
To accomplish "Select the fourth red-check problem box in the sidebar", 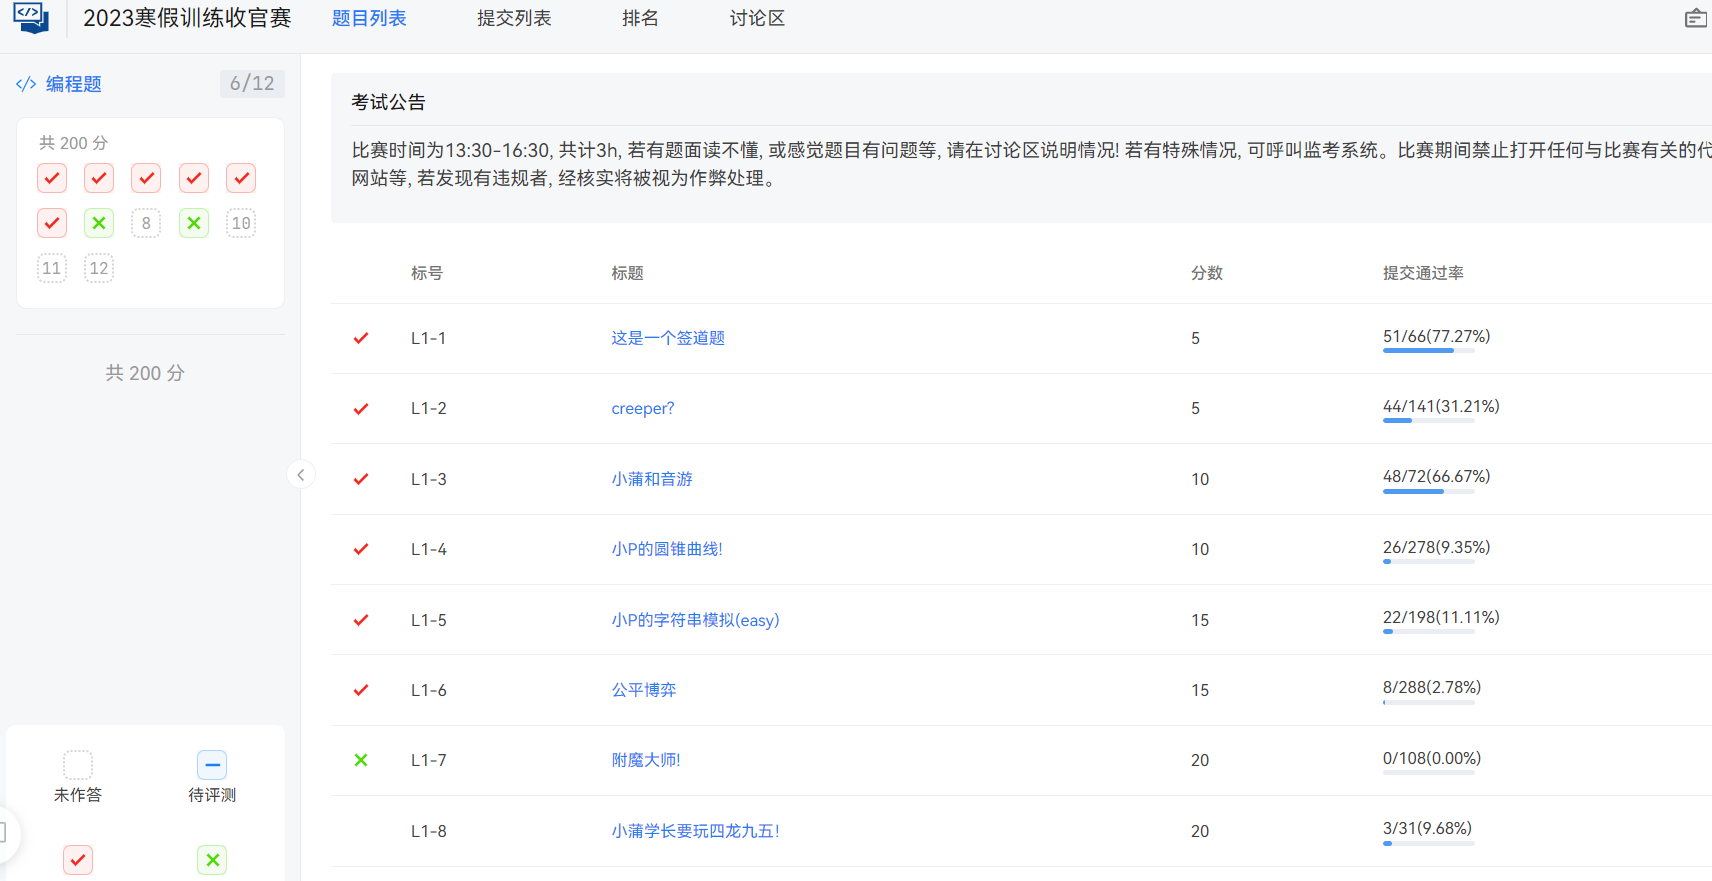I will point(194,178).
